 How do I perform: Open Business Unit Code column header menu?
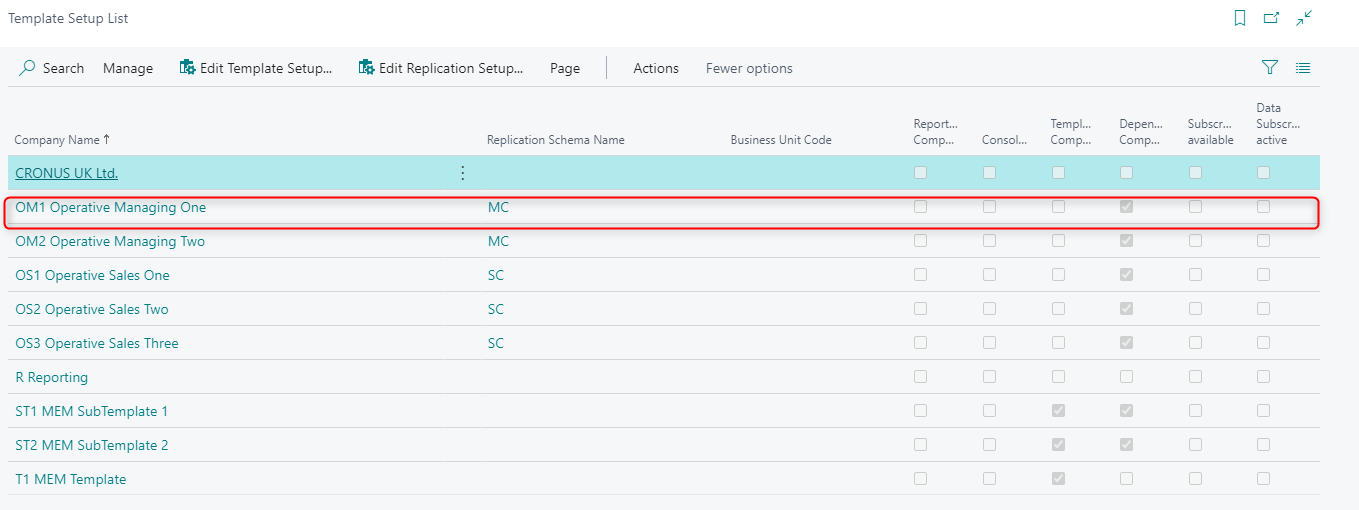pos(780,140)
